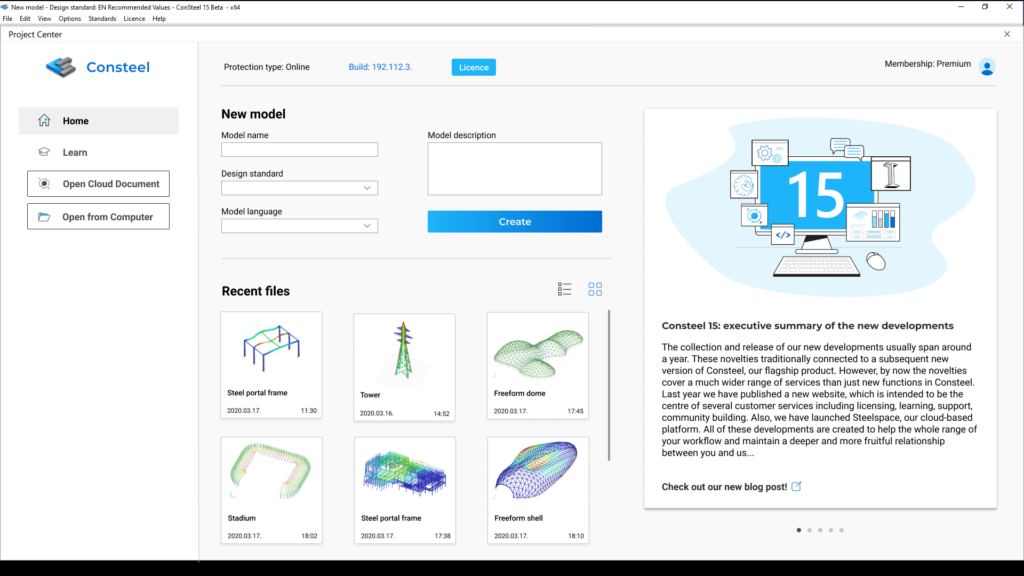The height and width of the screenshot is (576, 1024).
Task: Select the first carousel dot
Action: point(799,530)
